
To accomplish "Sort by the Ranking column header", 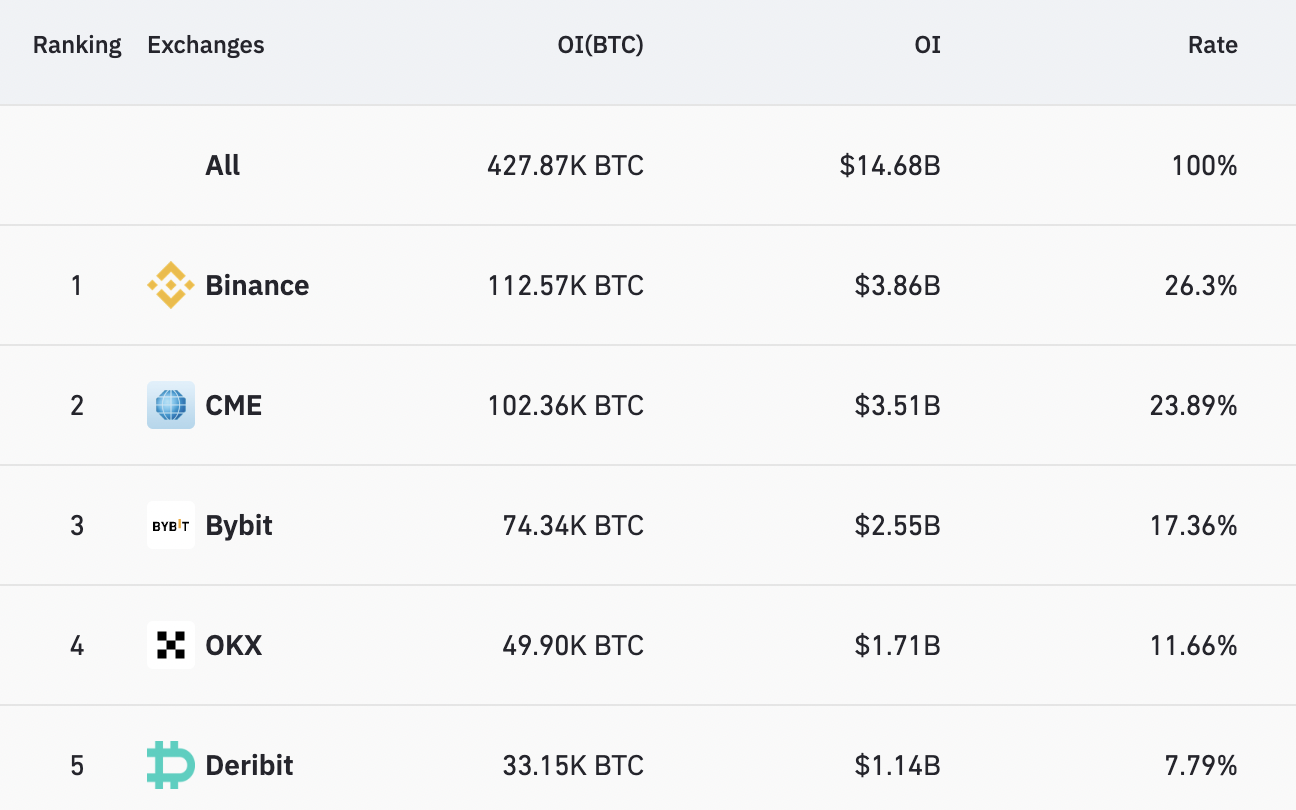I will click(x=77, y=45).
